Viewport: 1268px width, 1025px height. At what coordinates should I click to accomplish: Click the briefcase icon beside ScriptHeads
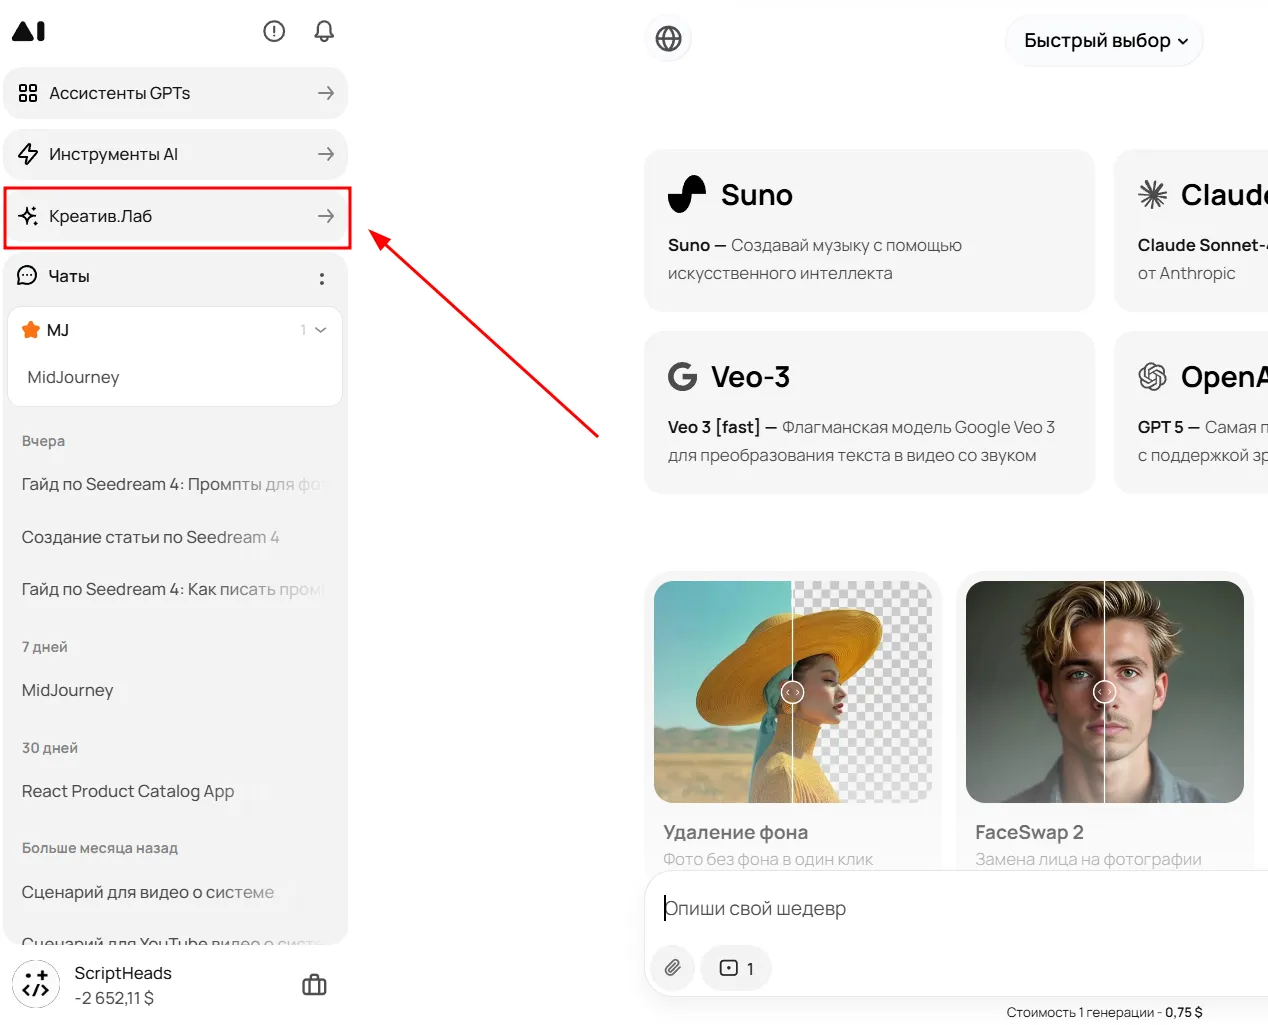coord(314,985)
